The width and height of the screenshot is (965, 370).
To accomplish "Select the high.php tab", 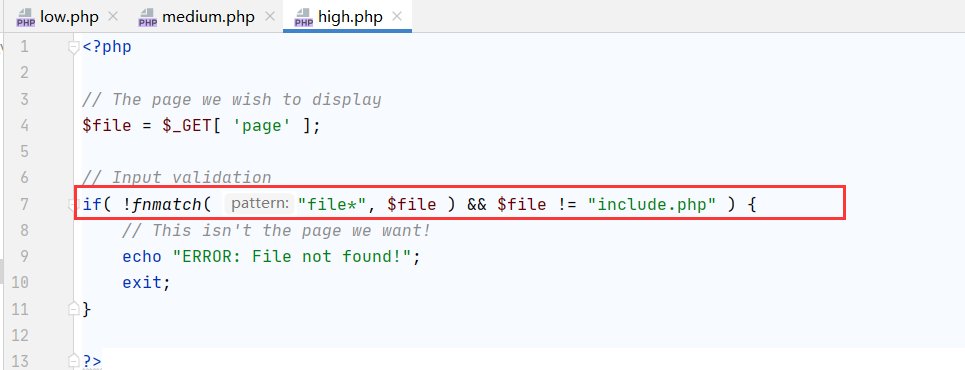I will tap(350, 17).
